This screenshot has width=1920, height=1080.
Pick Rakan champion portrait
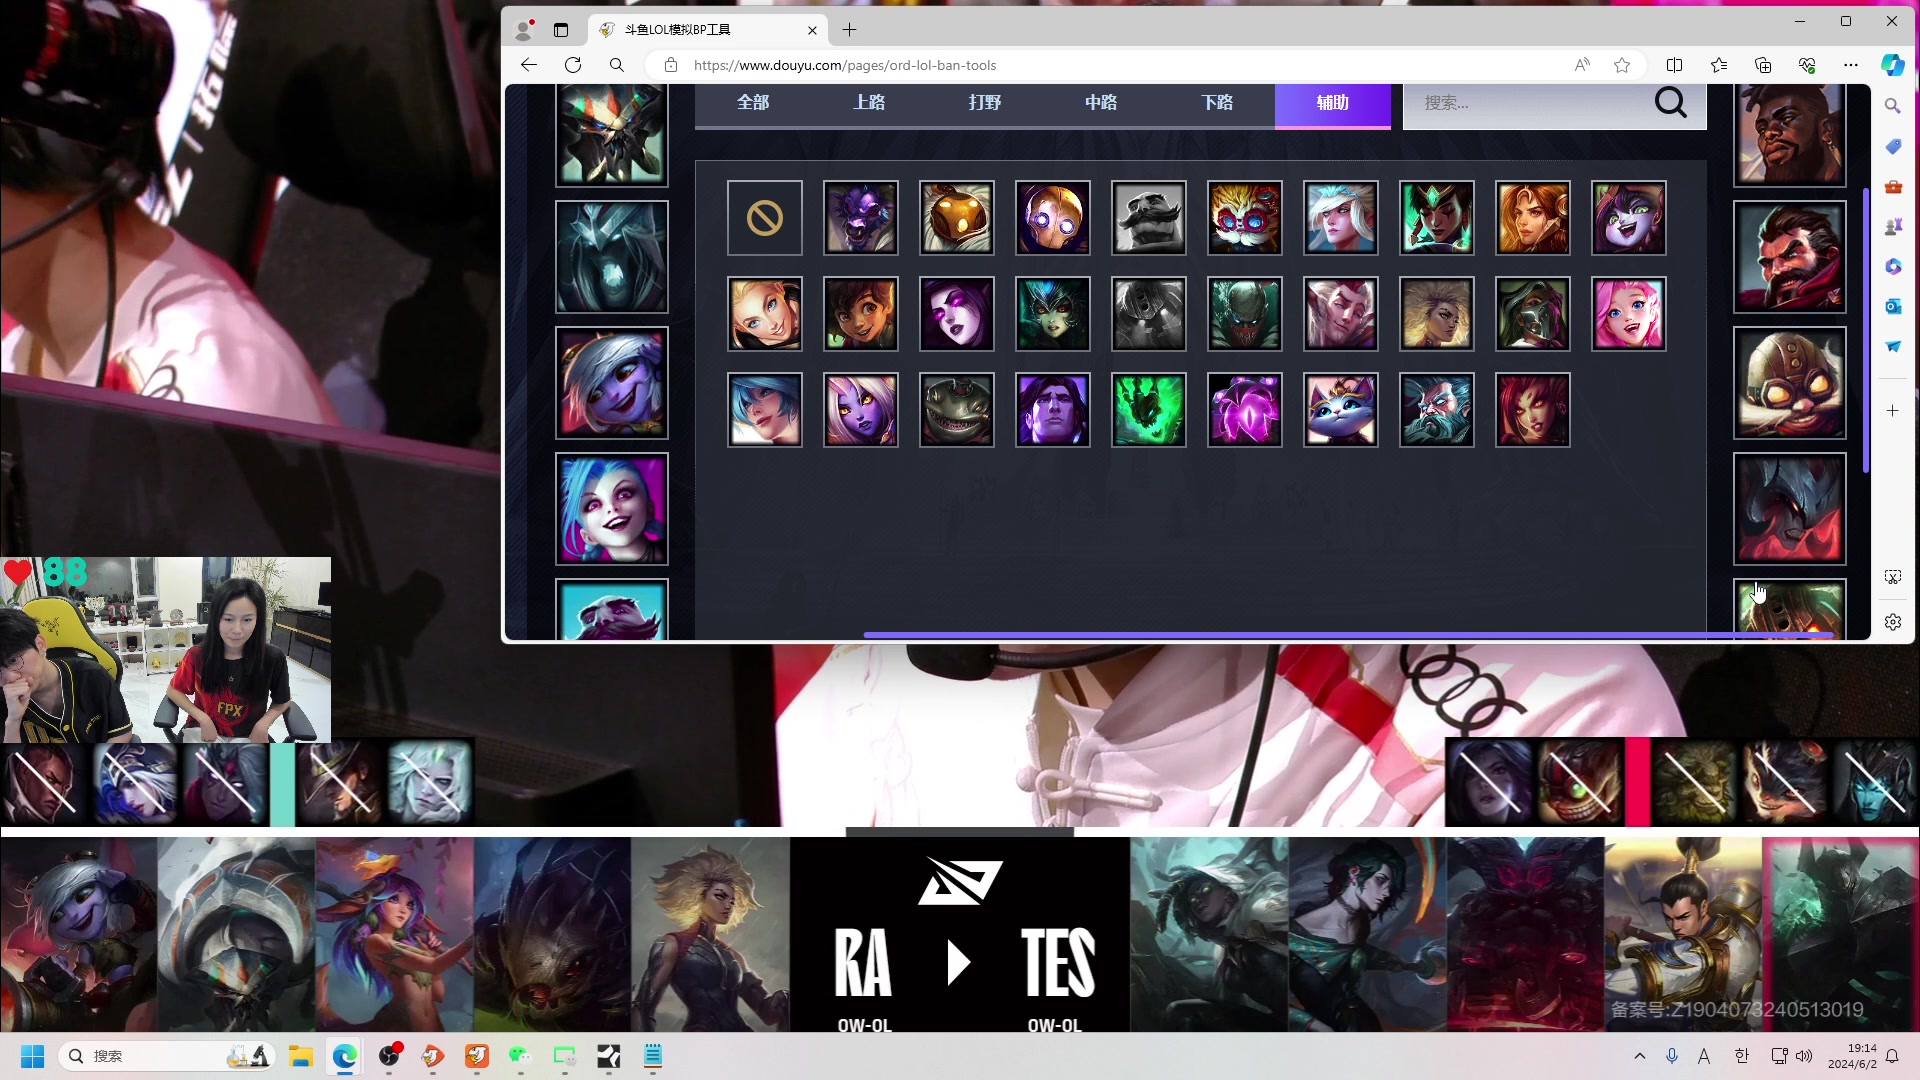tap(1340, 314)
